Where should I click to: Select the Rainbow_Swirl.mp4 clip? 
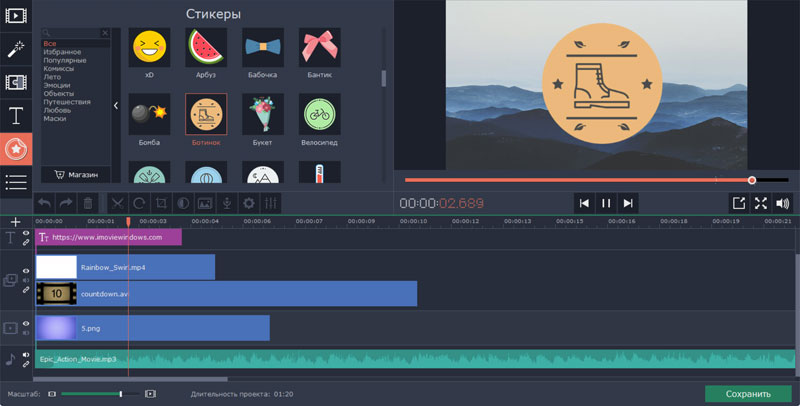pyautogui.click(x=126, y=267)
